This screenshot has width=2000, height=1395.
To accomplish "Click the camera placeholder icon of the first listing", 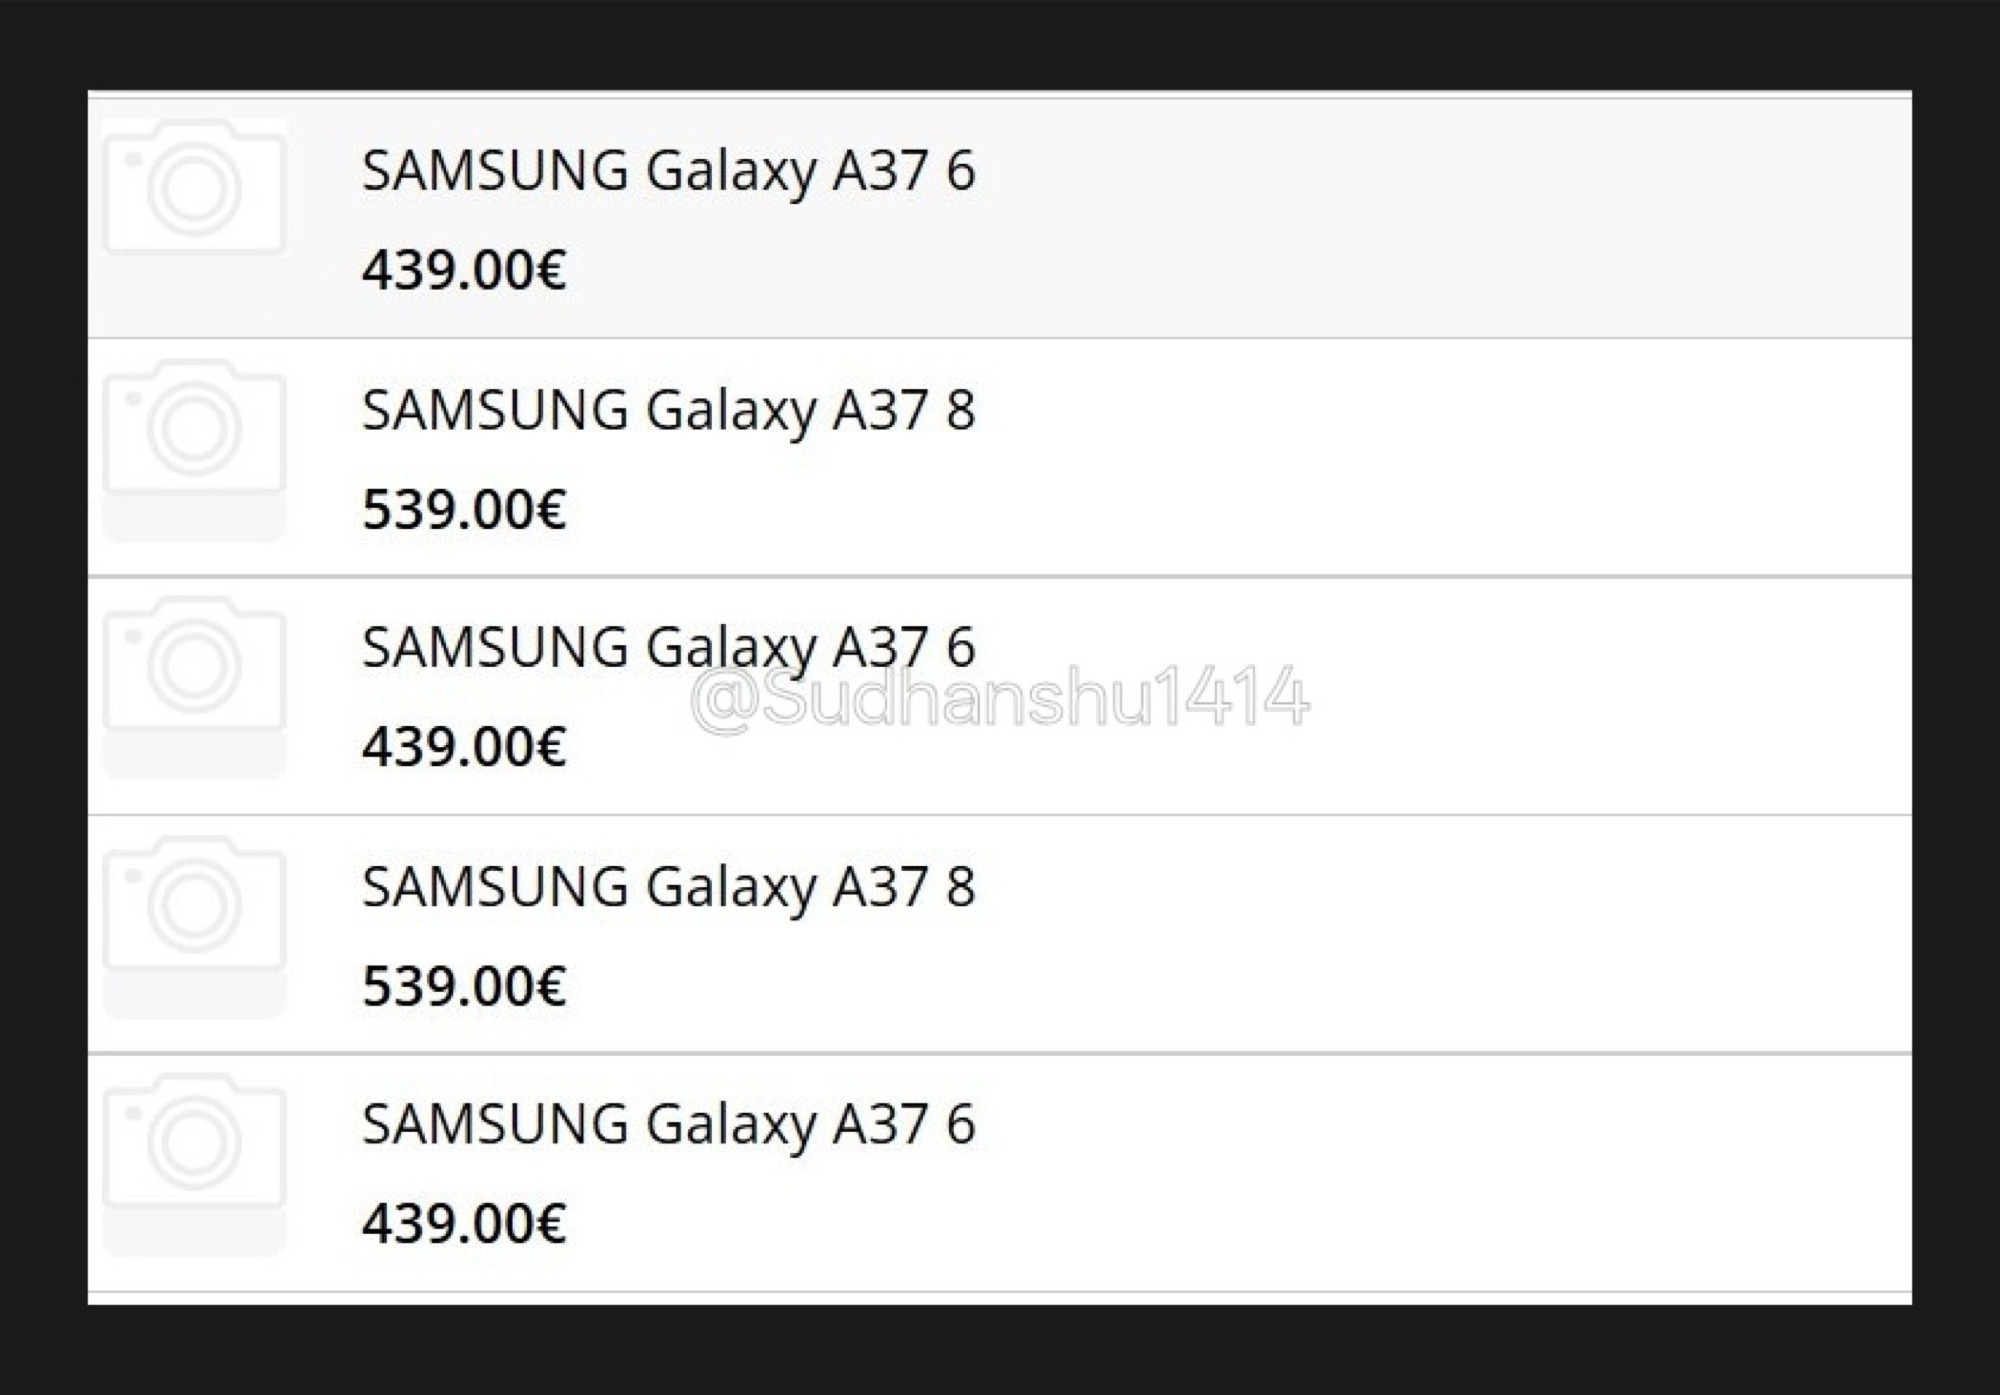I will pyautogui.click(x=194, y=188).
